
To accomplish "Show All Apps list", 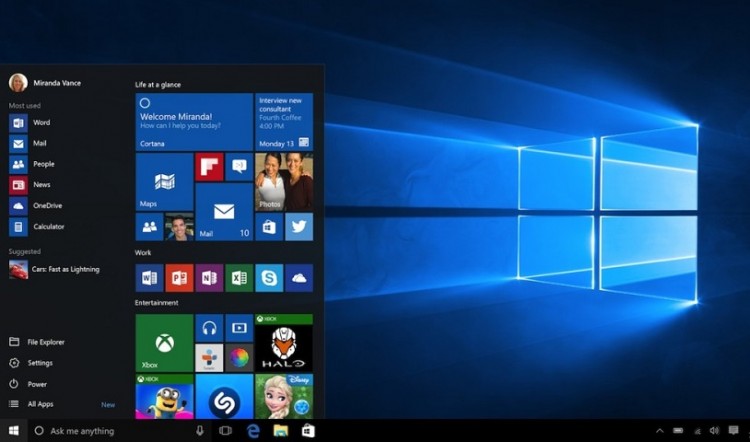I will pos(32,404).
